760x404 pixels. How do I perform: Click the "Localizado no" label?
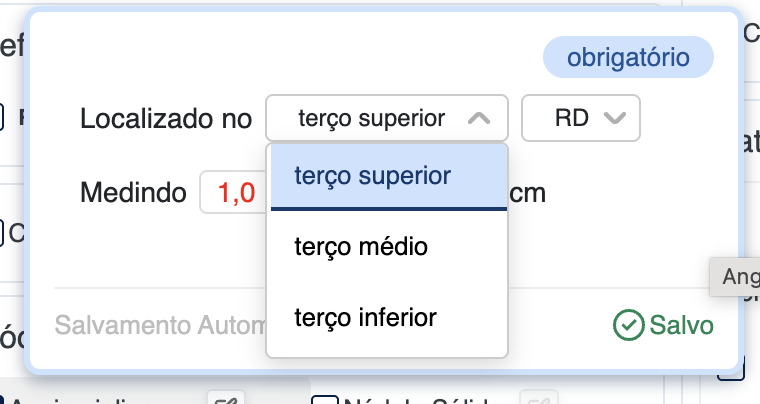166,119
